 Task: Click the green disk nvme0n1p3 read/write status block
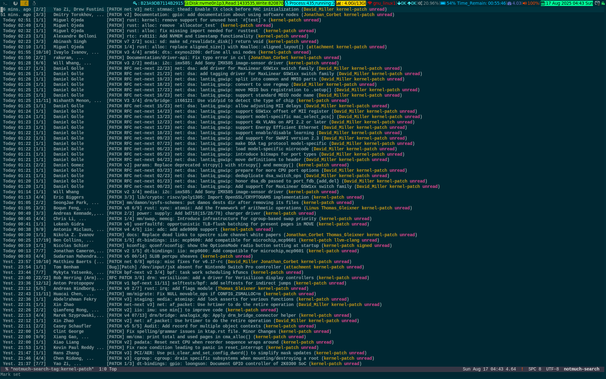pos(234,3)
